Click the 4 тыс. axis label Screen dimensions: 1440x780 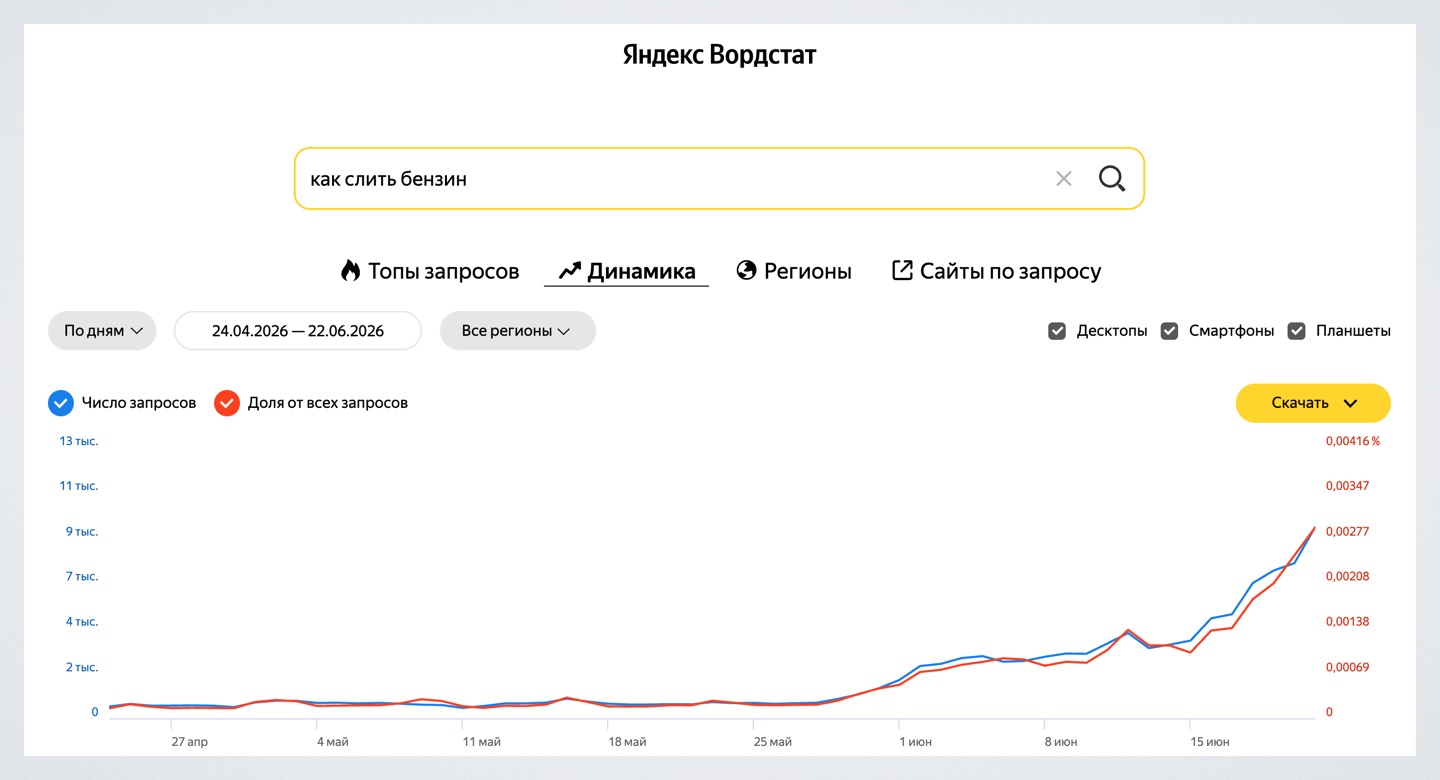(82, 621)
